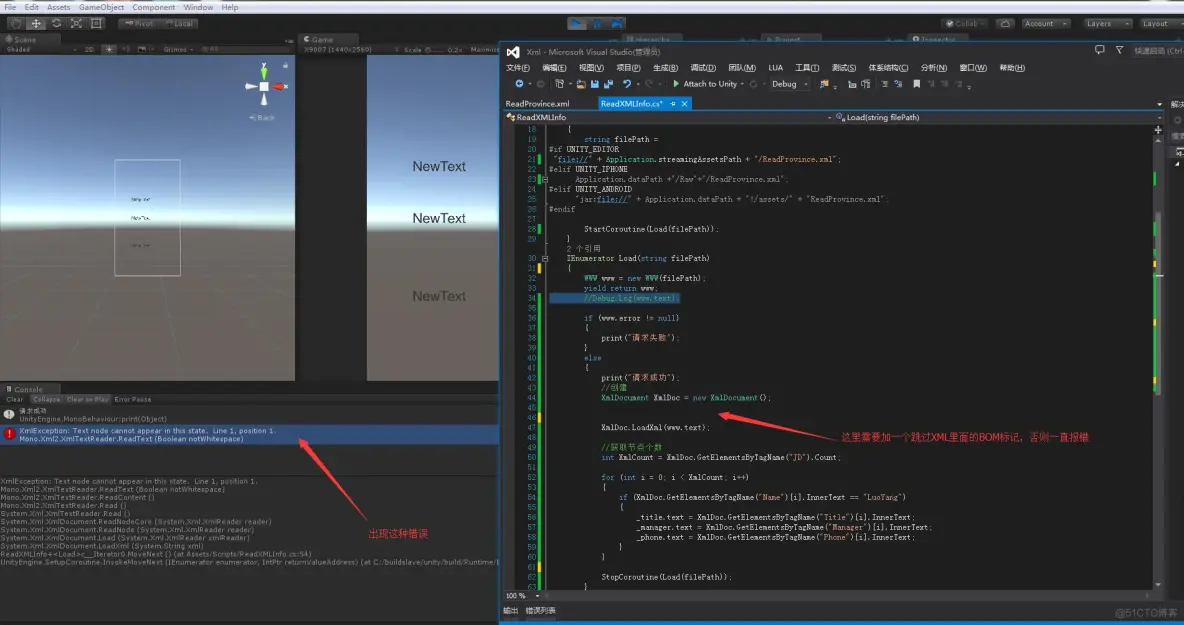Click the Undo icon in Visual Studio
The width and height of the screenshot is (1184, 625).
pos(627,84)
